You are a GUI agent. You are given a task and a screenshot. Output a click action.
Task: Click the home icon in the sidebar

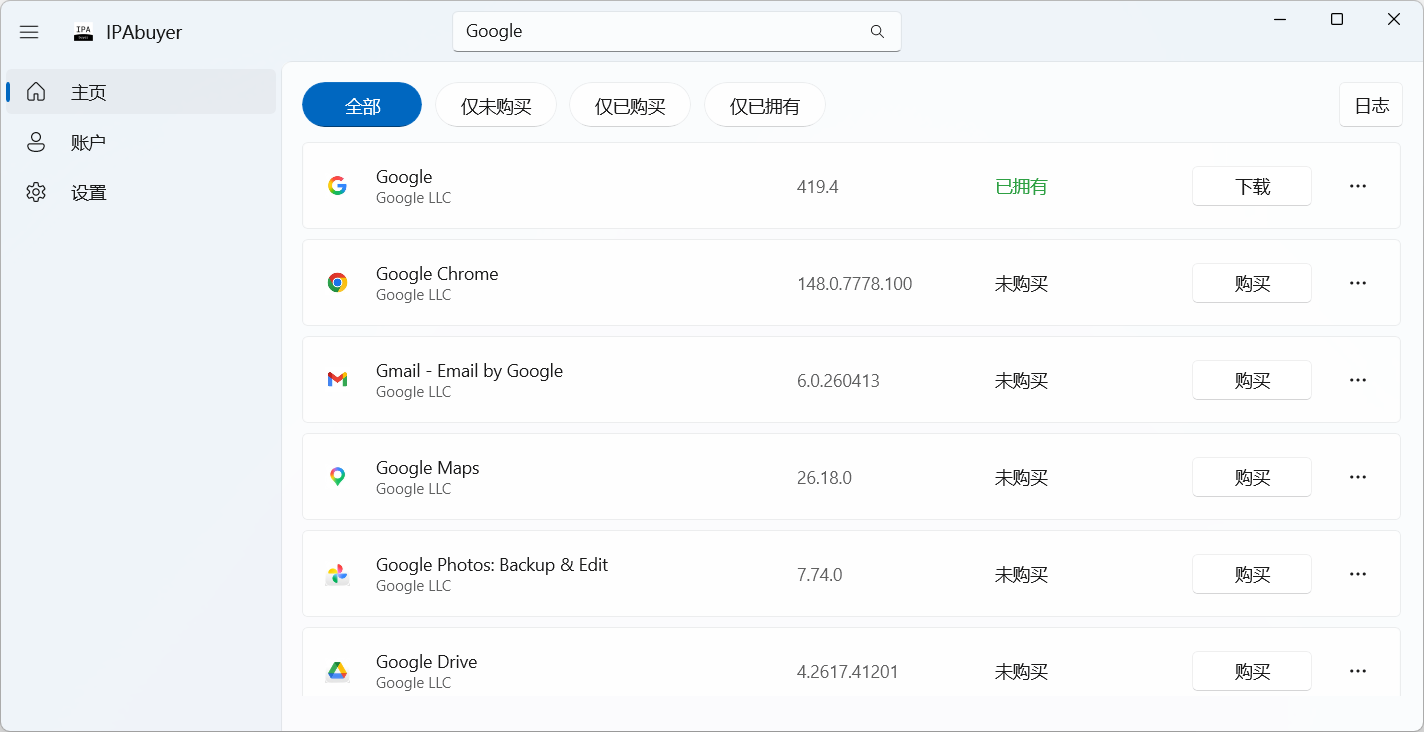[x=36, y=92]
